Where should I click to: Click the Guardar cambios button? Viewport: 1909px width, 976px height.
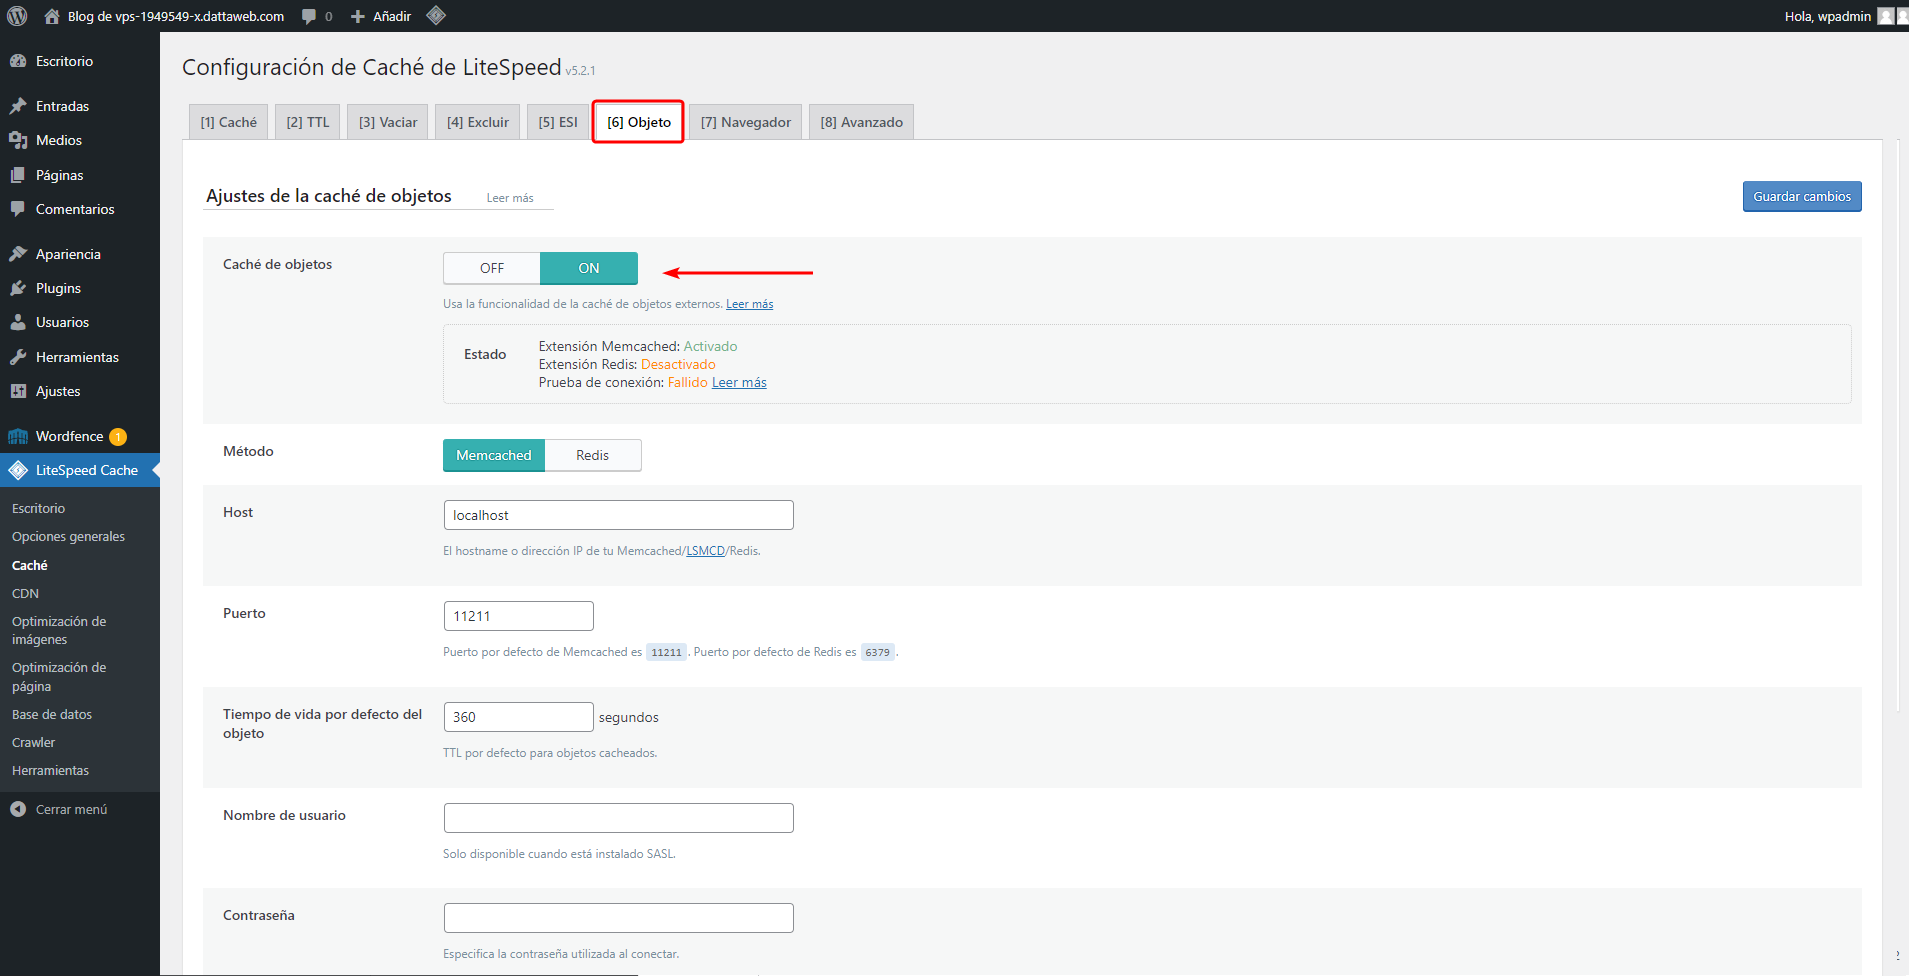pyautogui.click(x=1802, y=196)
